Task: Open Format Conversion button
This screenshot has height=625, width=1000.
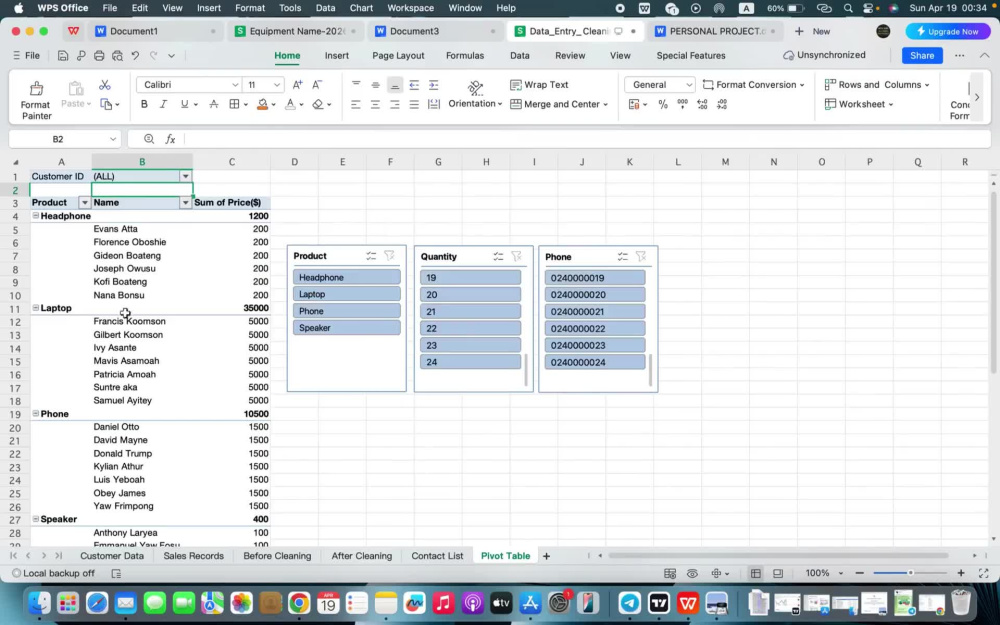Action: (753, 85)
